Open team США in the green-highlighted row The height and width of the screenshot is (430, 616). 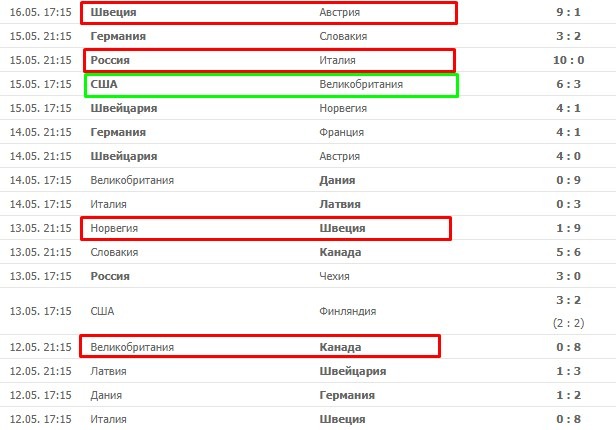click(104, 84)
